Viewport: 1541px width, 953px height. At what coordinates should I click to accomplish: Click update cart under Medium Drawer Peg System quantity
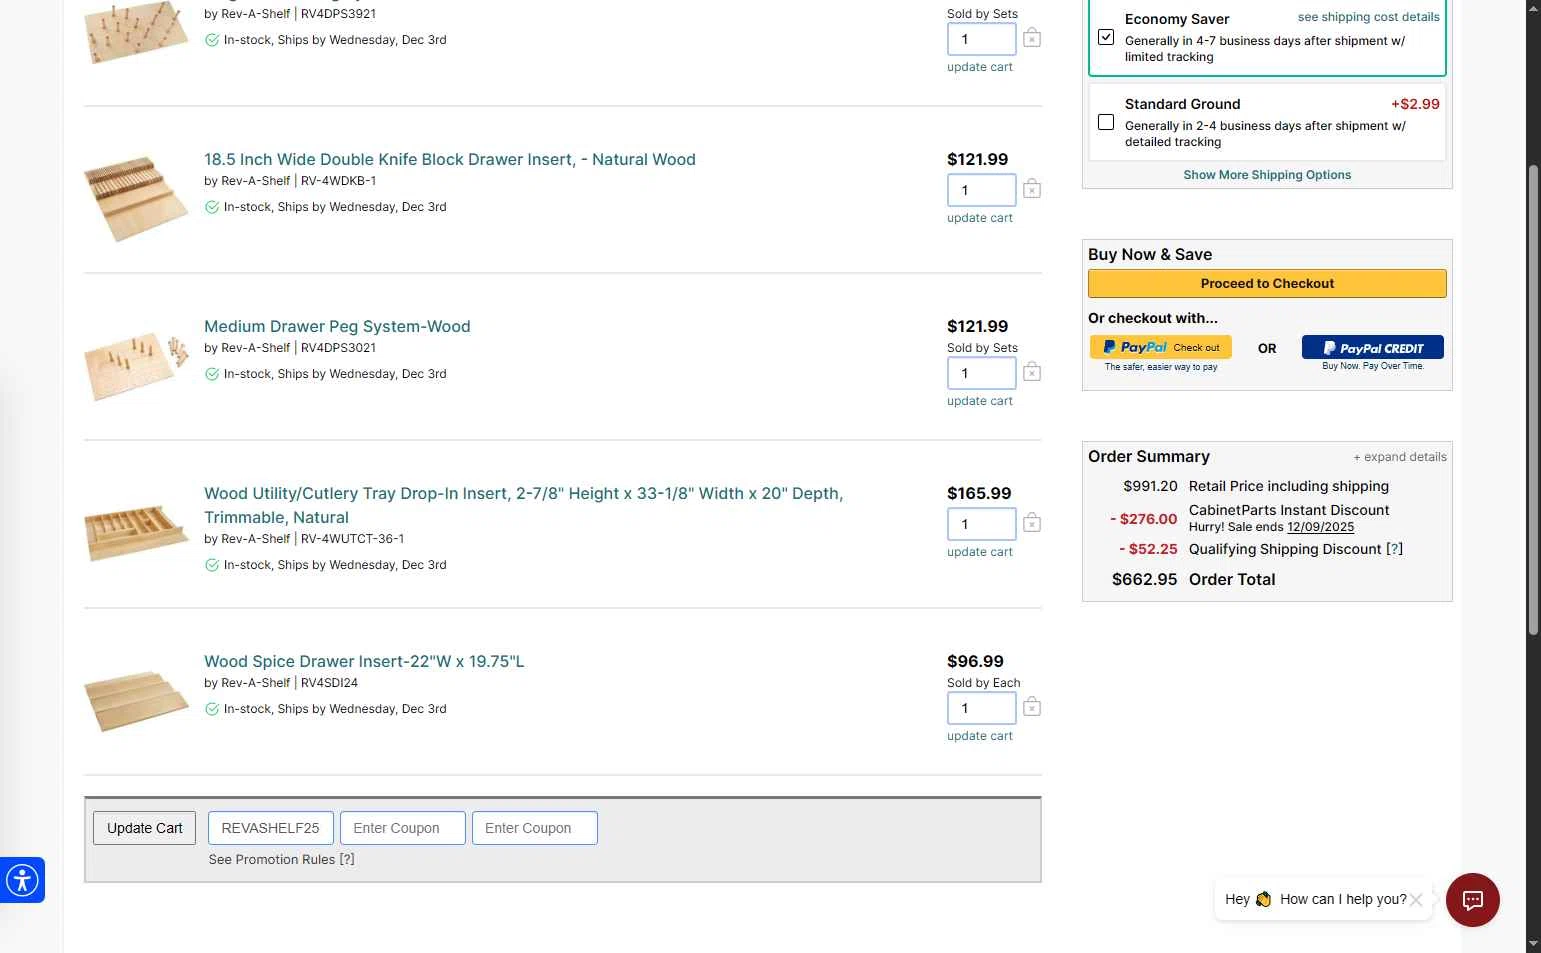(x=980, y=401)
